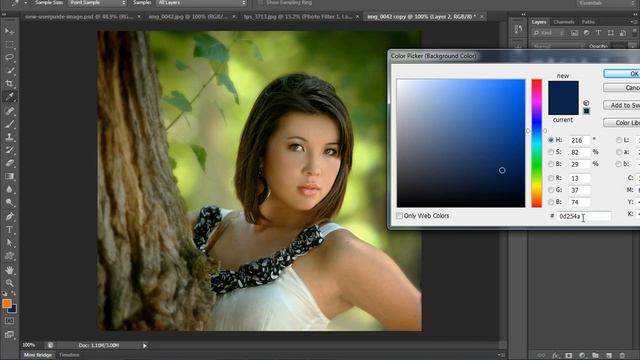Select the Lasso tool
The width and height of the screenshot is (640, 360).
pyautogui.click(x=9, y=57)
